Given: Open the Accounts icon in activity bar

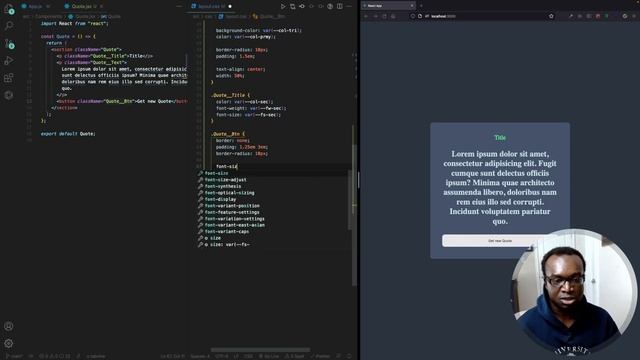Looking at the screenshot, I should click(x=9, y=326).
